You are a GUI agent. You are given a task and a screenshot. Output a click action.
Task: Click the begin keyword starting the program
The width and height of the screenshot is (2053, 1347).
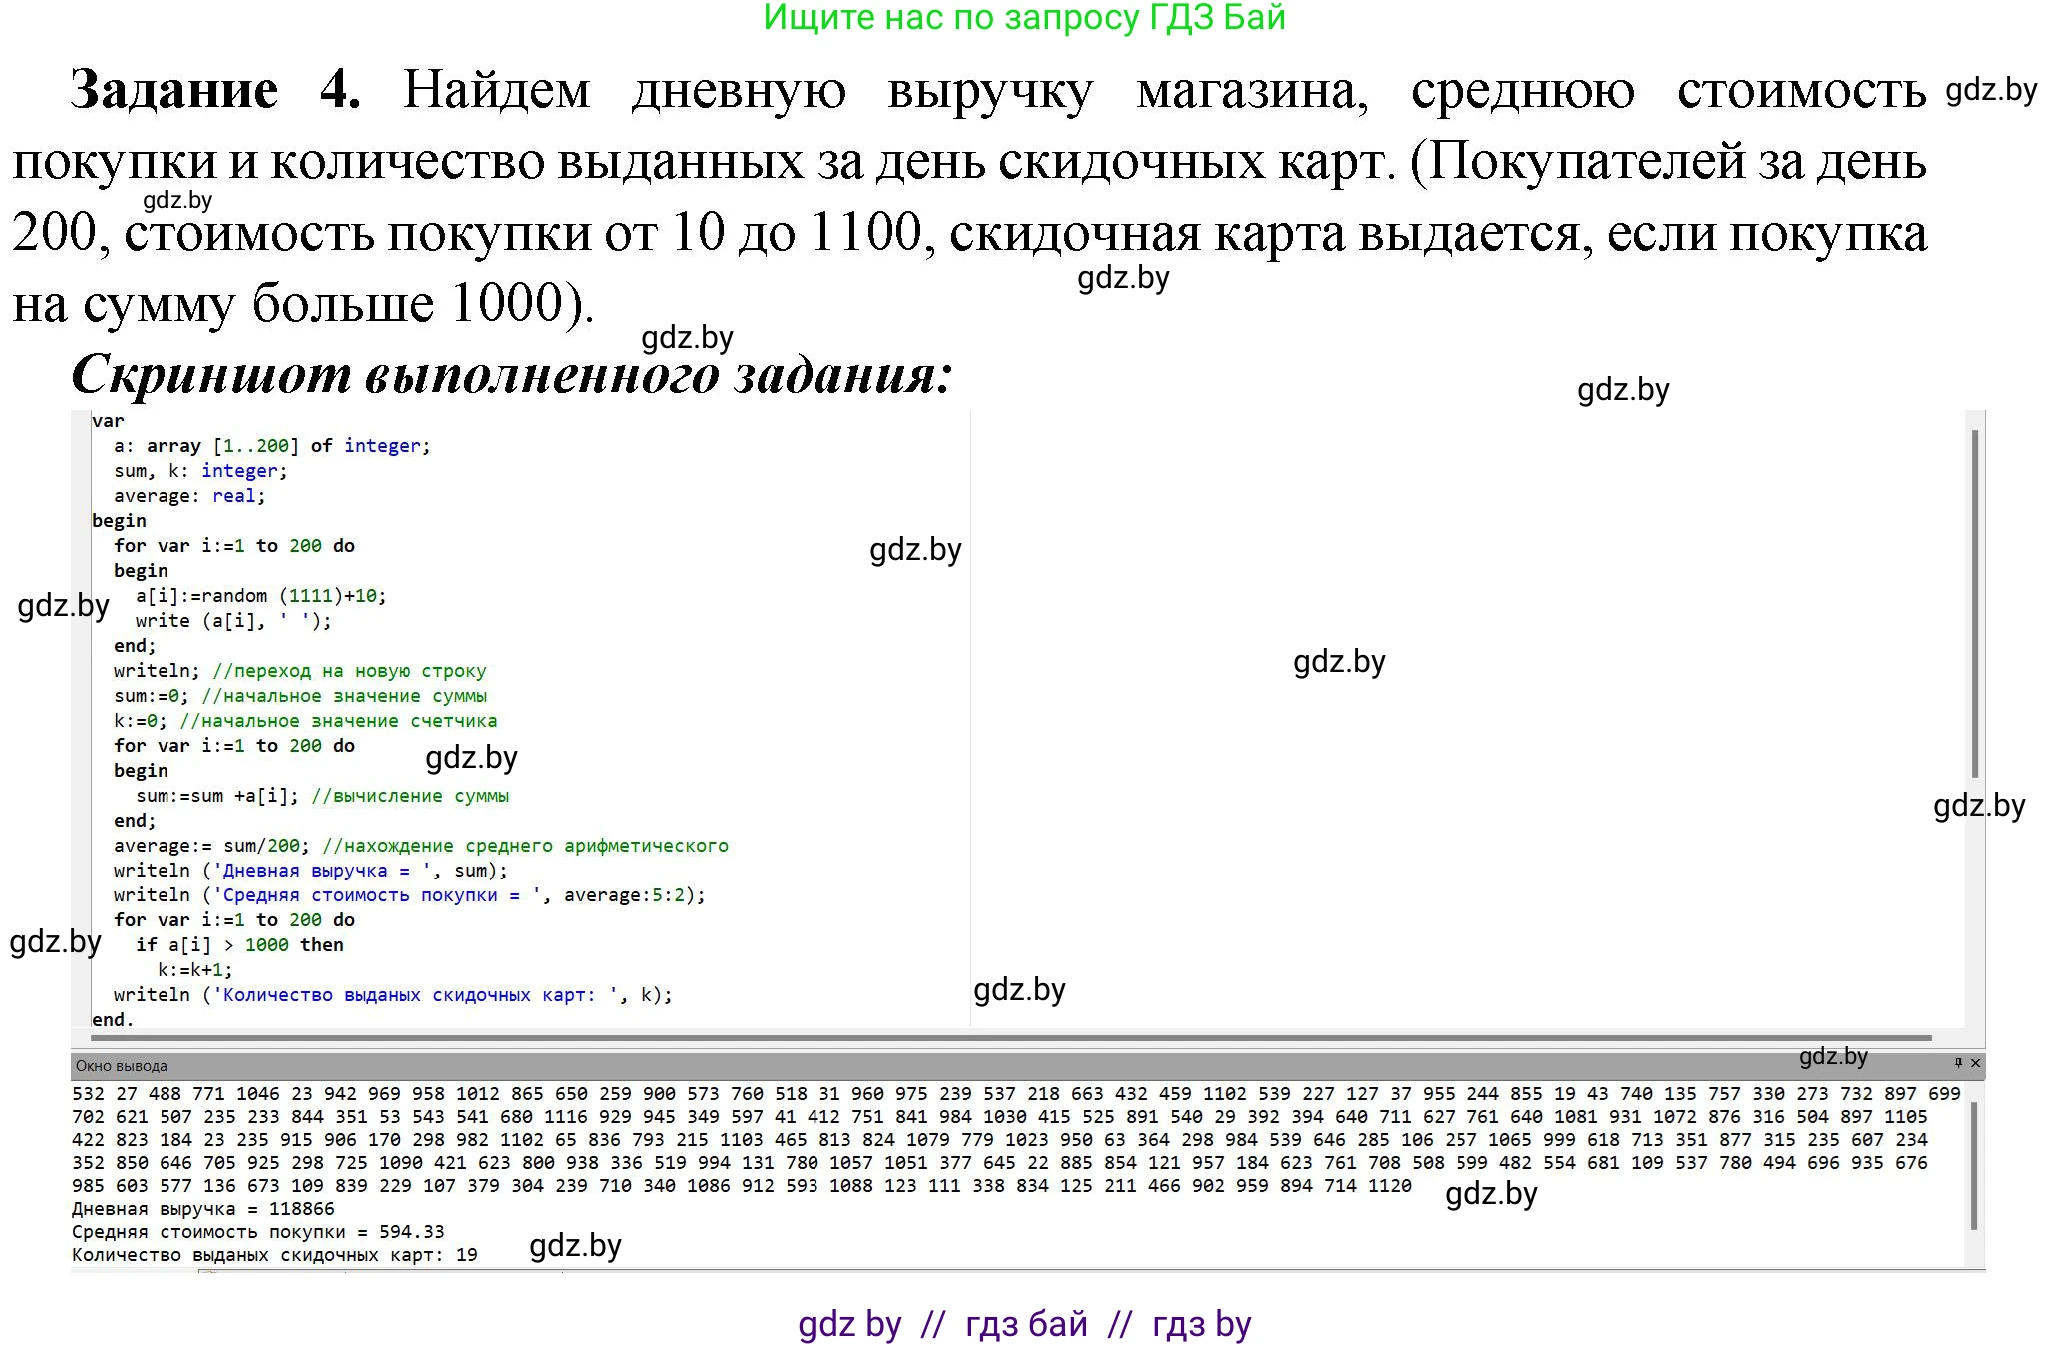(x=118, y=520)
